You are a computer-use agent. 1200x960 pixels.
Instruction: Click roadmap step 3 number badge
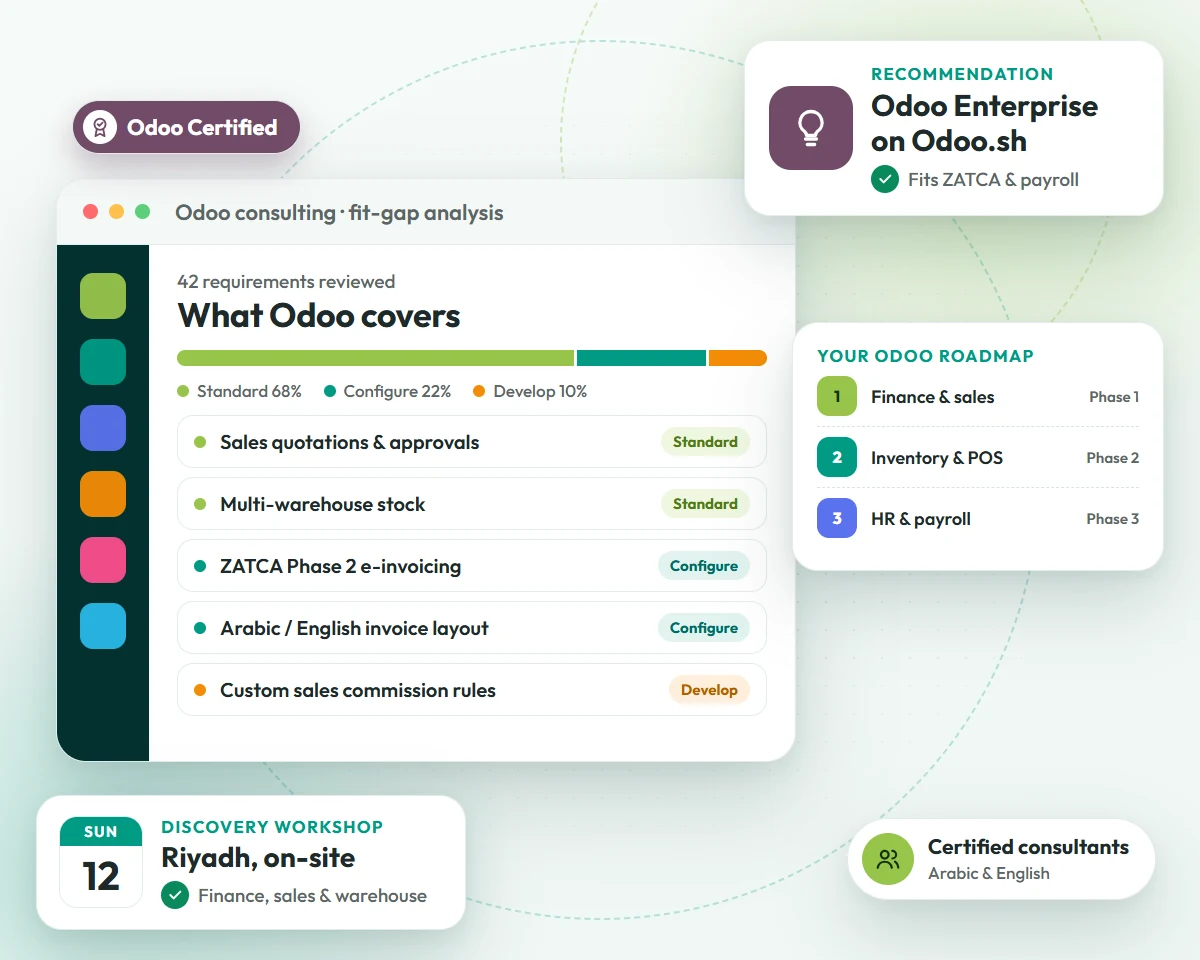point(837,518)
